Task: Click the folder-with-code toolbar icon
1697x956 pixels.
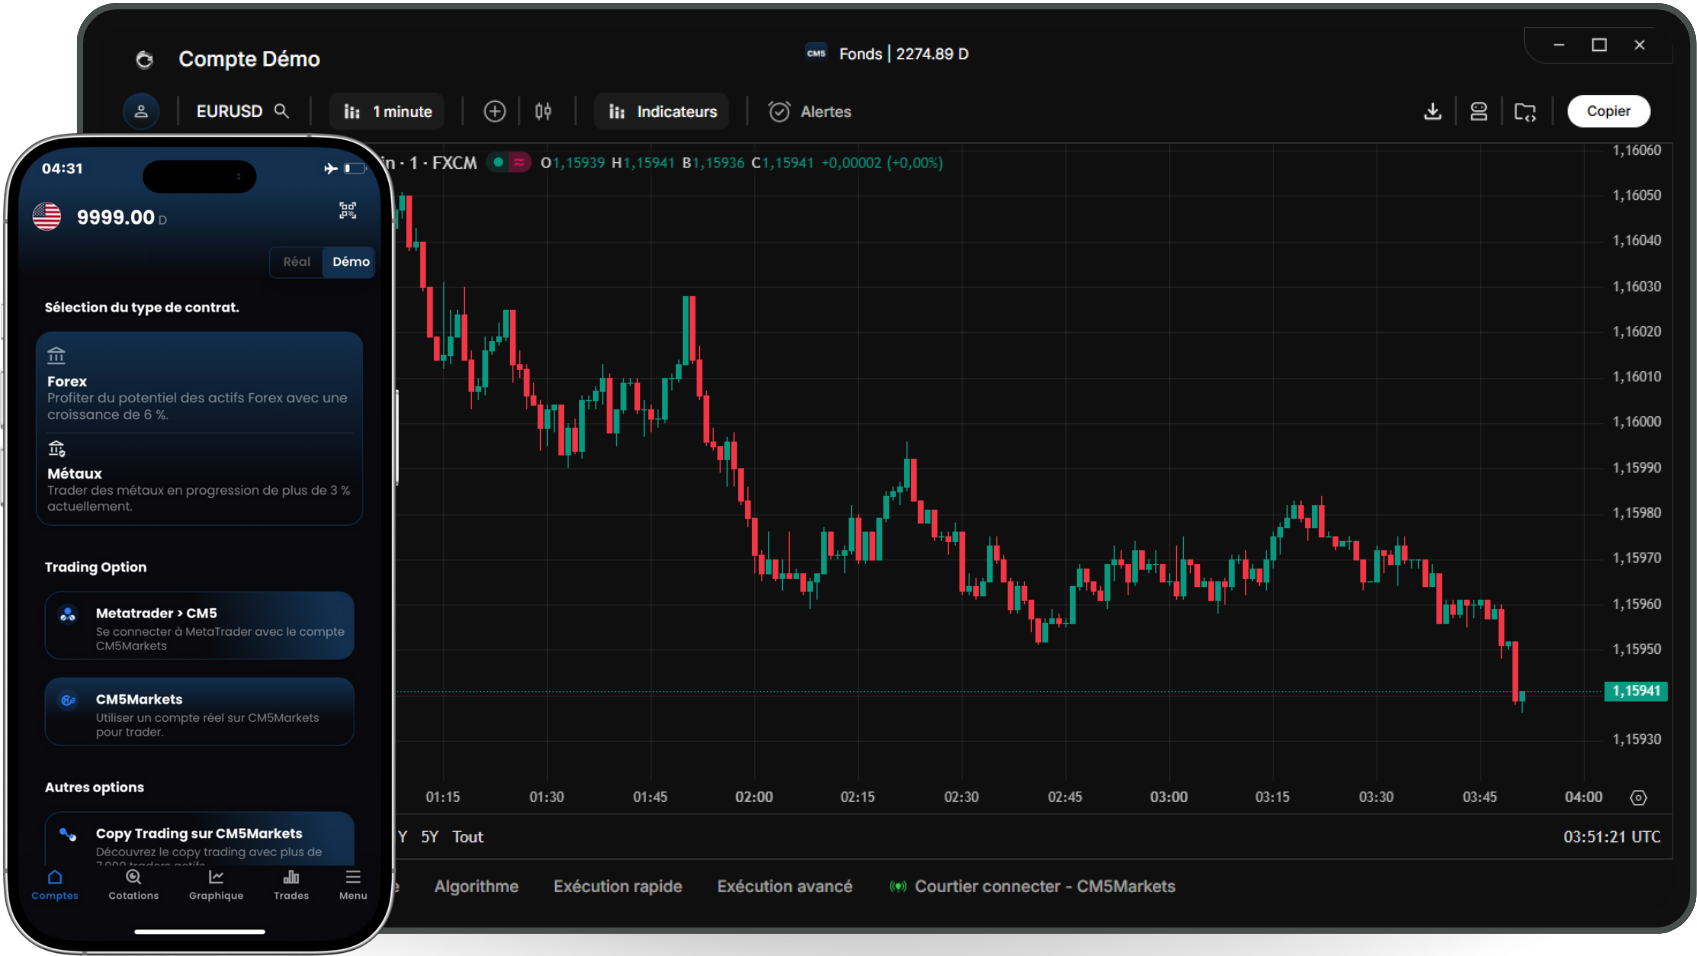Action: [x=1525, y=111]
